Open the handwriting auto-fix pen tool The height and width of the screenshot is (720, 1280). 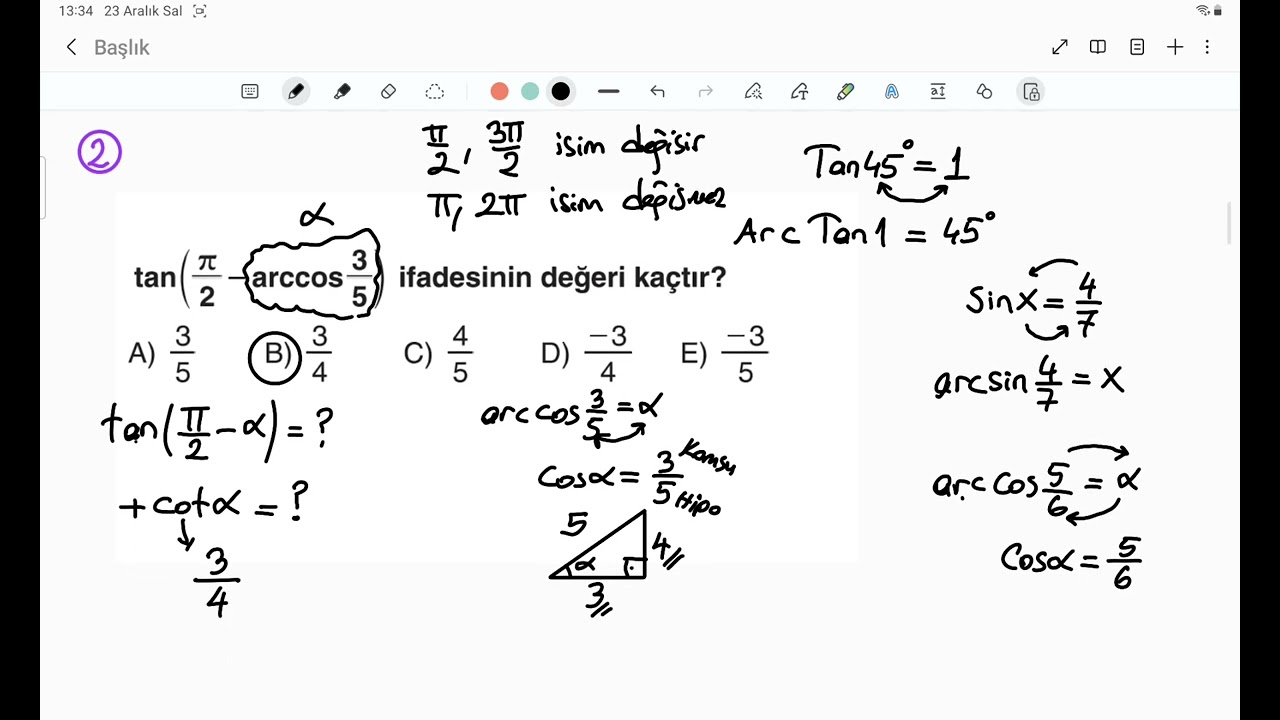(x=754, y=92)
